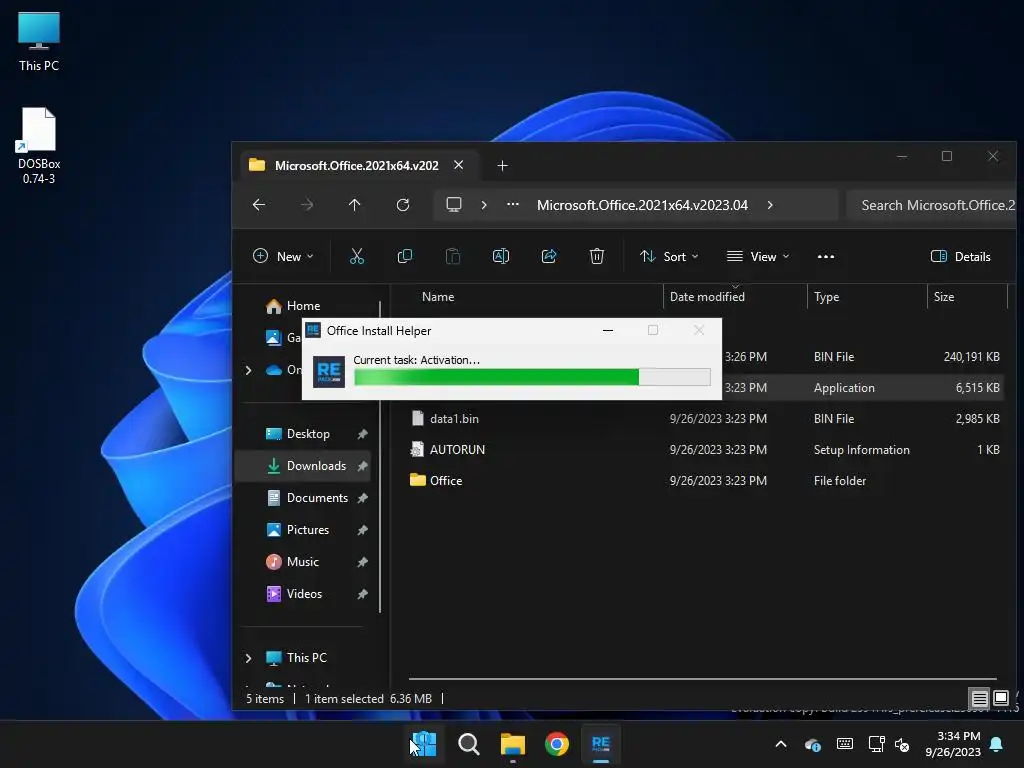Open Downloads in the navigation pane

pos(316,466)
